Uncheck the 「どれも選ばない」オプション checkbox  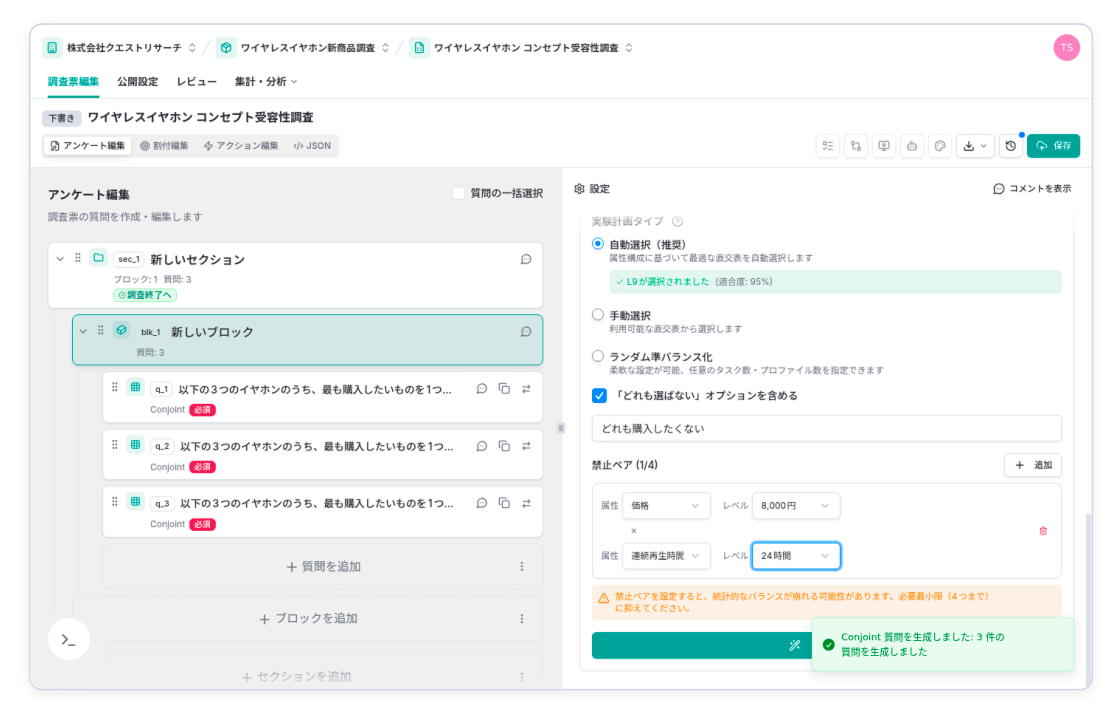tap(599, 396)
